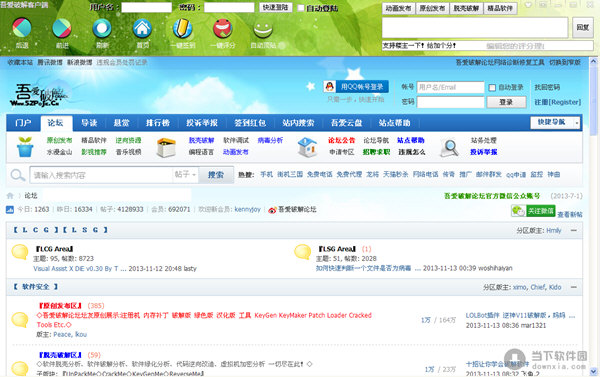Viewport: 600px width, 377px height.
Task: Click the 搜索 search button
Action: (x=216, y=175)
